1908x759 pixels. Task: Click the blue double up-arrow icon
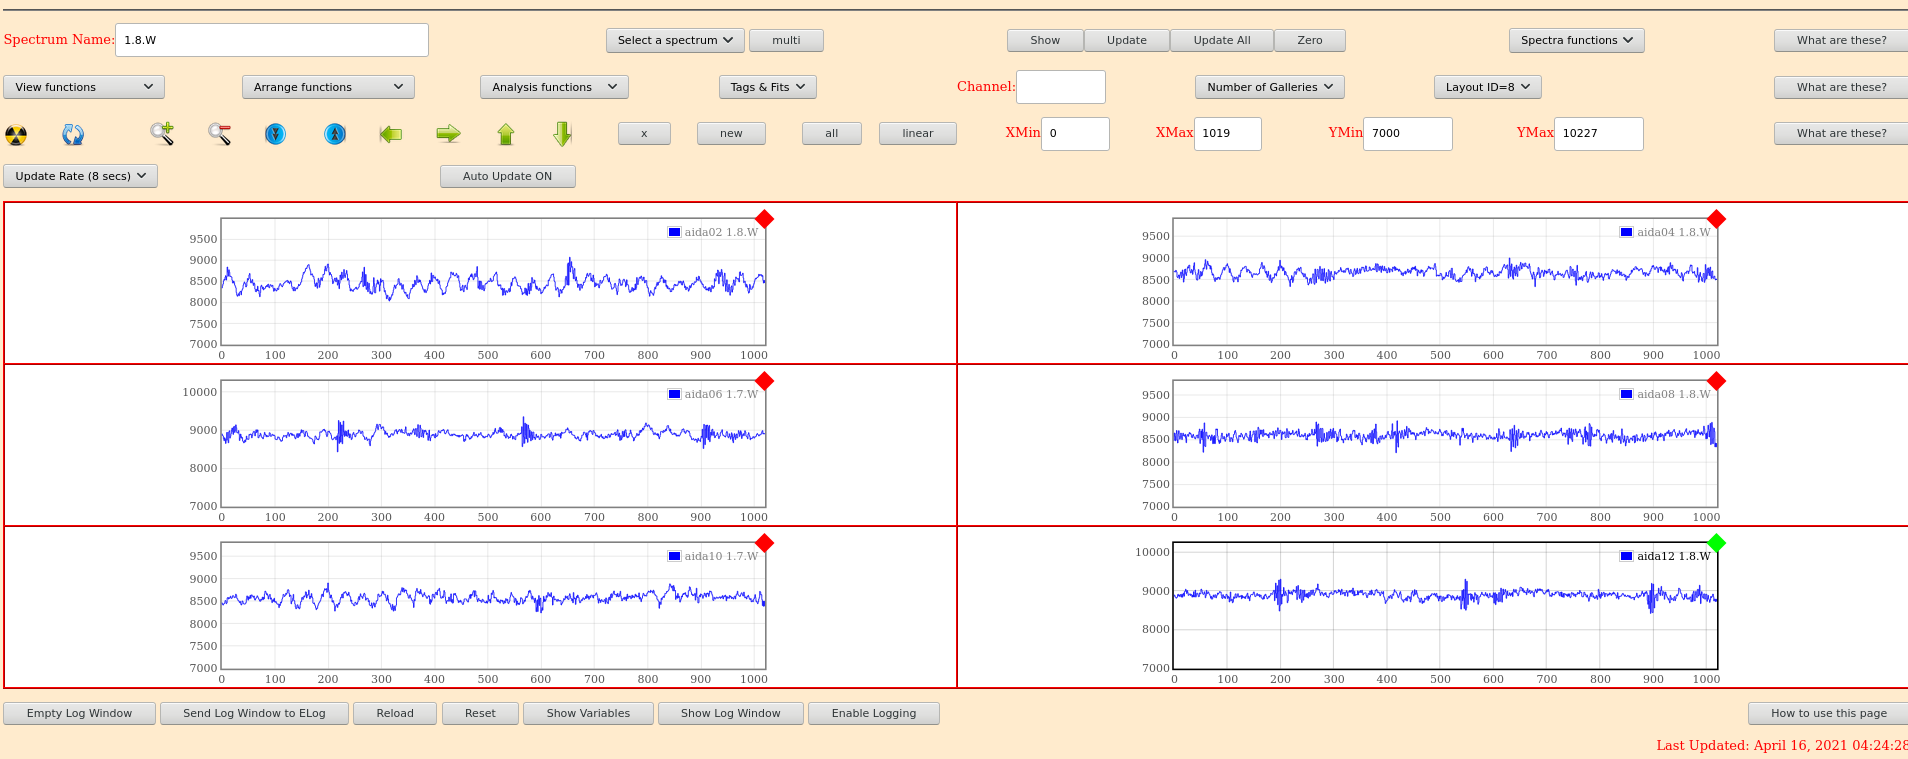point(335,134)
